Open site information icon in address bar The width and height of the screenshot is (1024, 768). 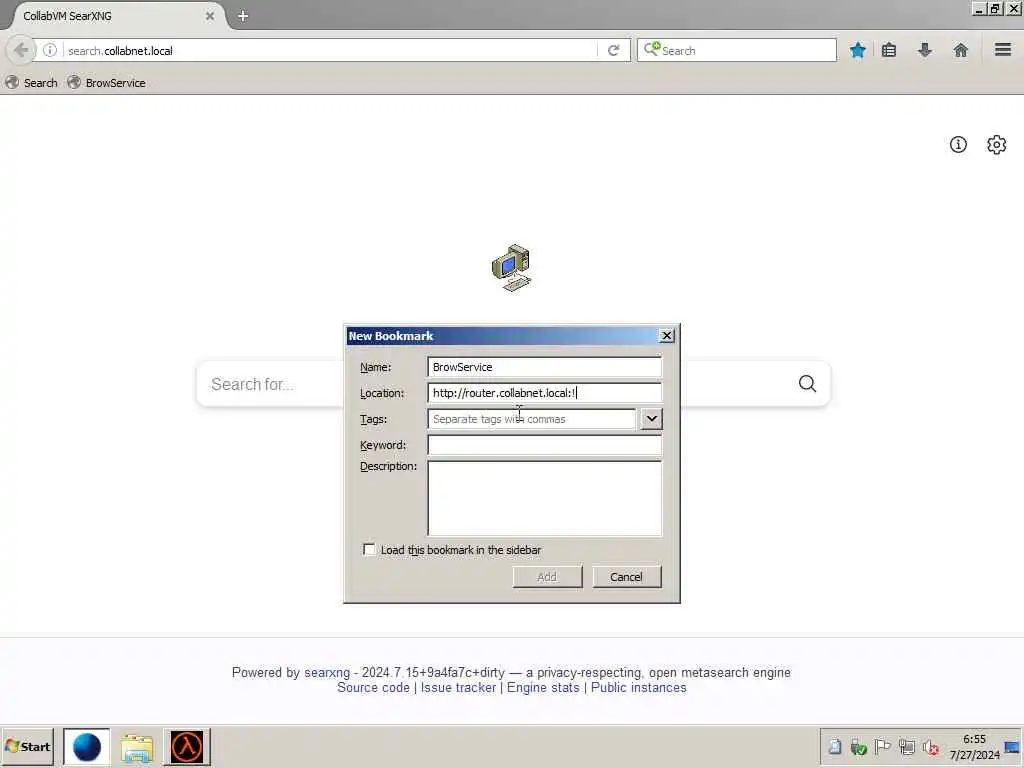pyautogui.click(x=50, y=50)
